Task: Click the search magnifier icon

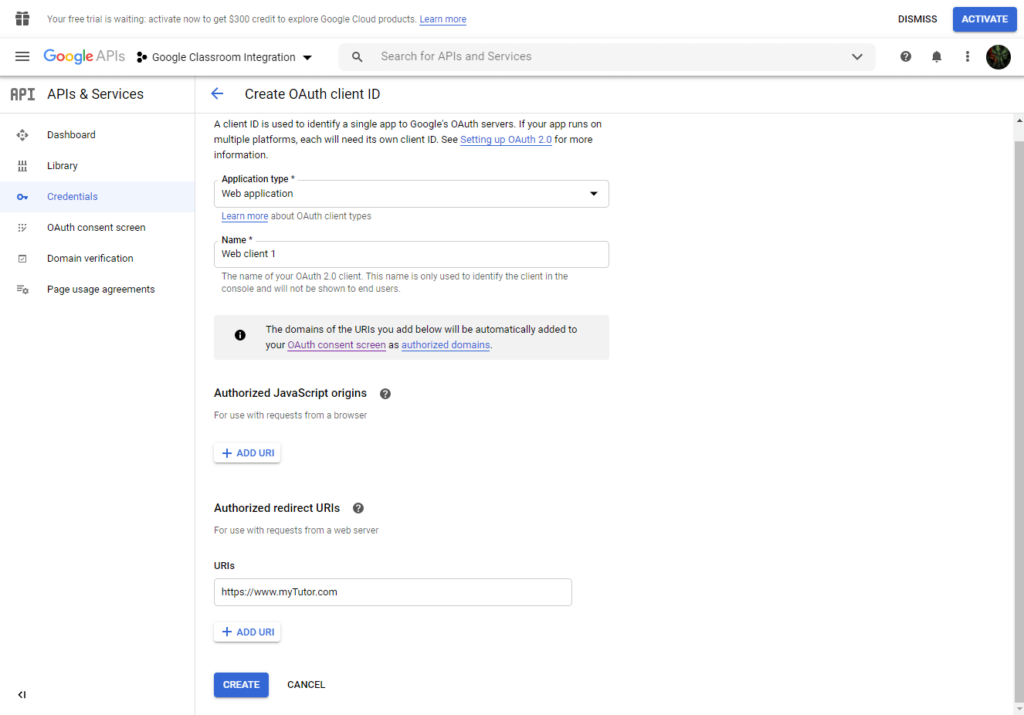Action: pos(357,57)
